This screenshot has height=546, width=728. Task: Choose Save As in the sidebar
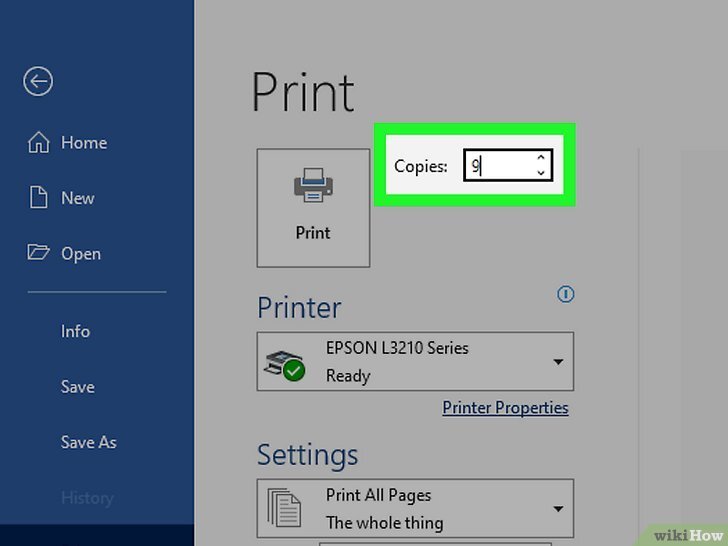88,442
